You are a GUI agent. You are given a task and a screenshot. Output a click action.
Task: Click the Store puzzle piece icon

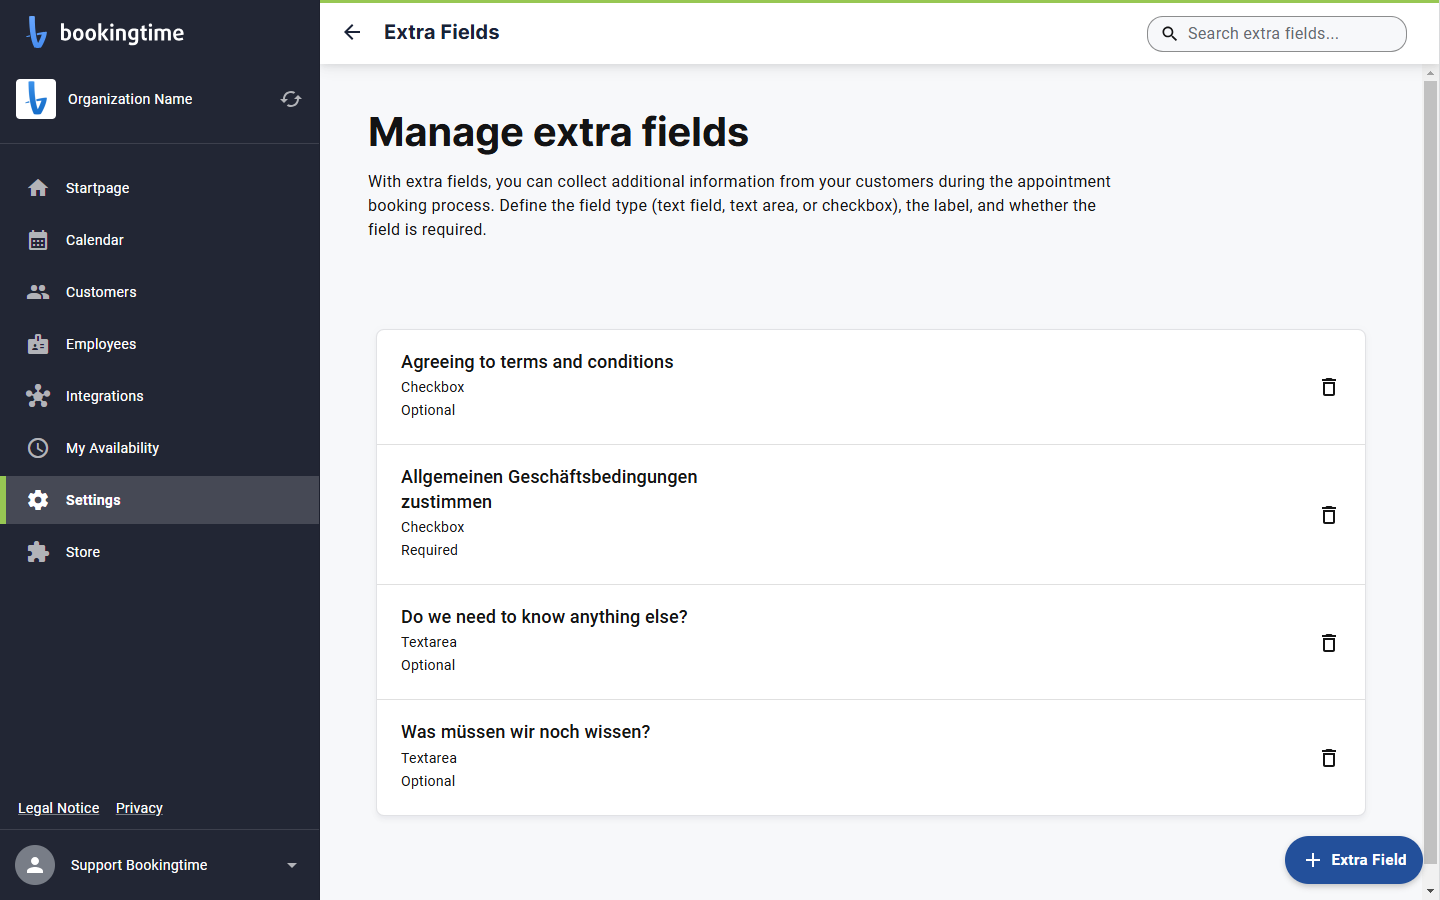click(x=38, y=552)
